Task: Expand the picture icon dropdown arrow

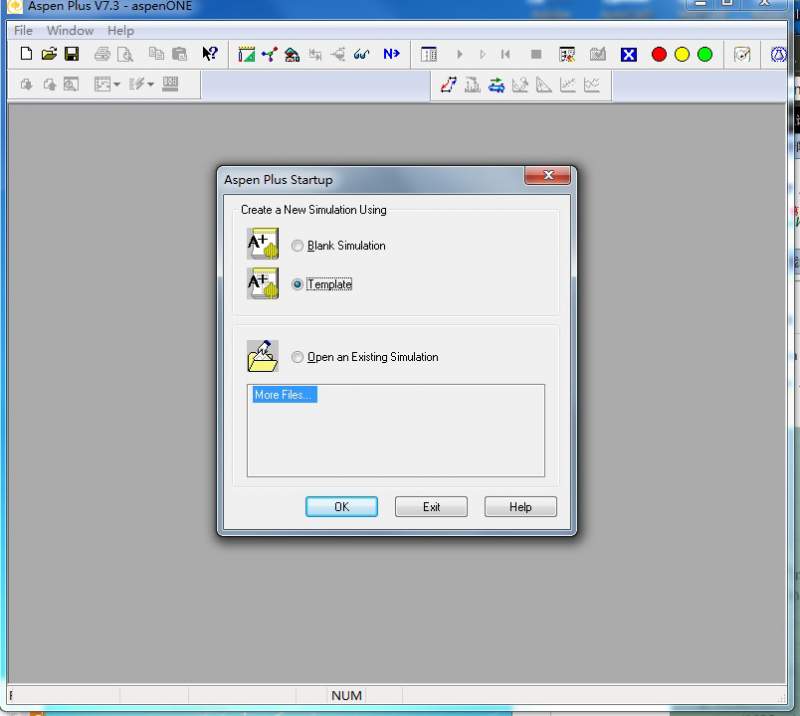Action: click(117, 84)
